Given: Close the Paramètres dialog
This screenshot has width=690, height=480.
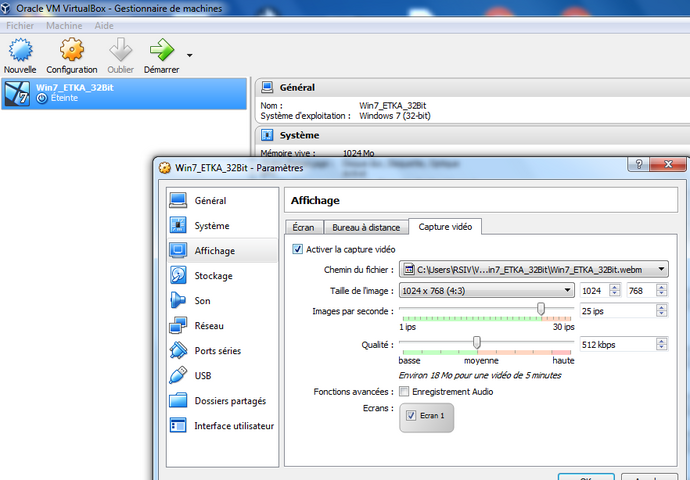Looking at the screenshot, I should (x=668, y=164).
